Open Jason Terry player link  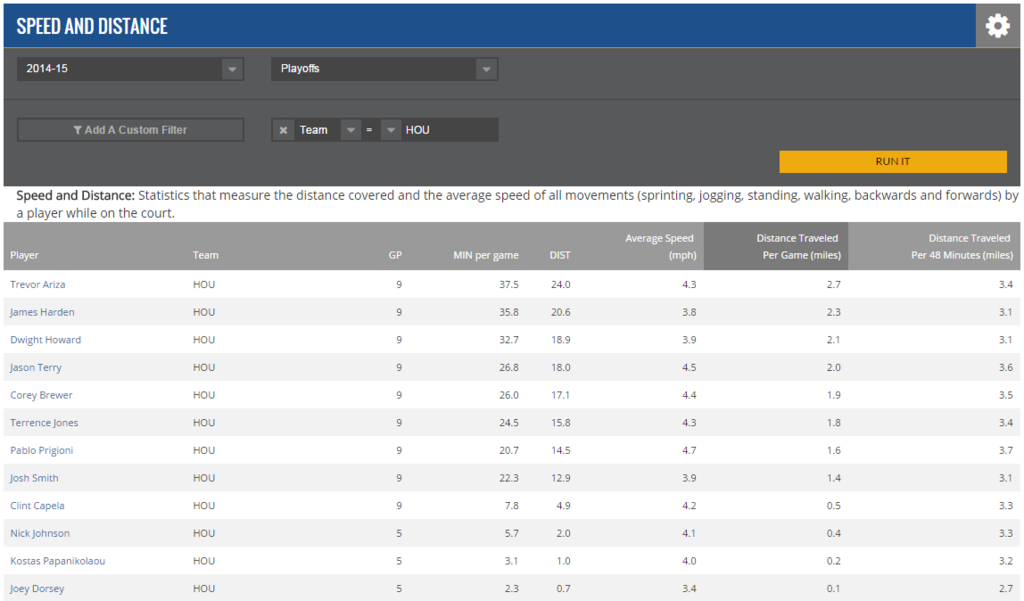[35, 367]
